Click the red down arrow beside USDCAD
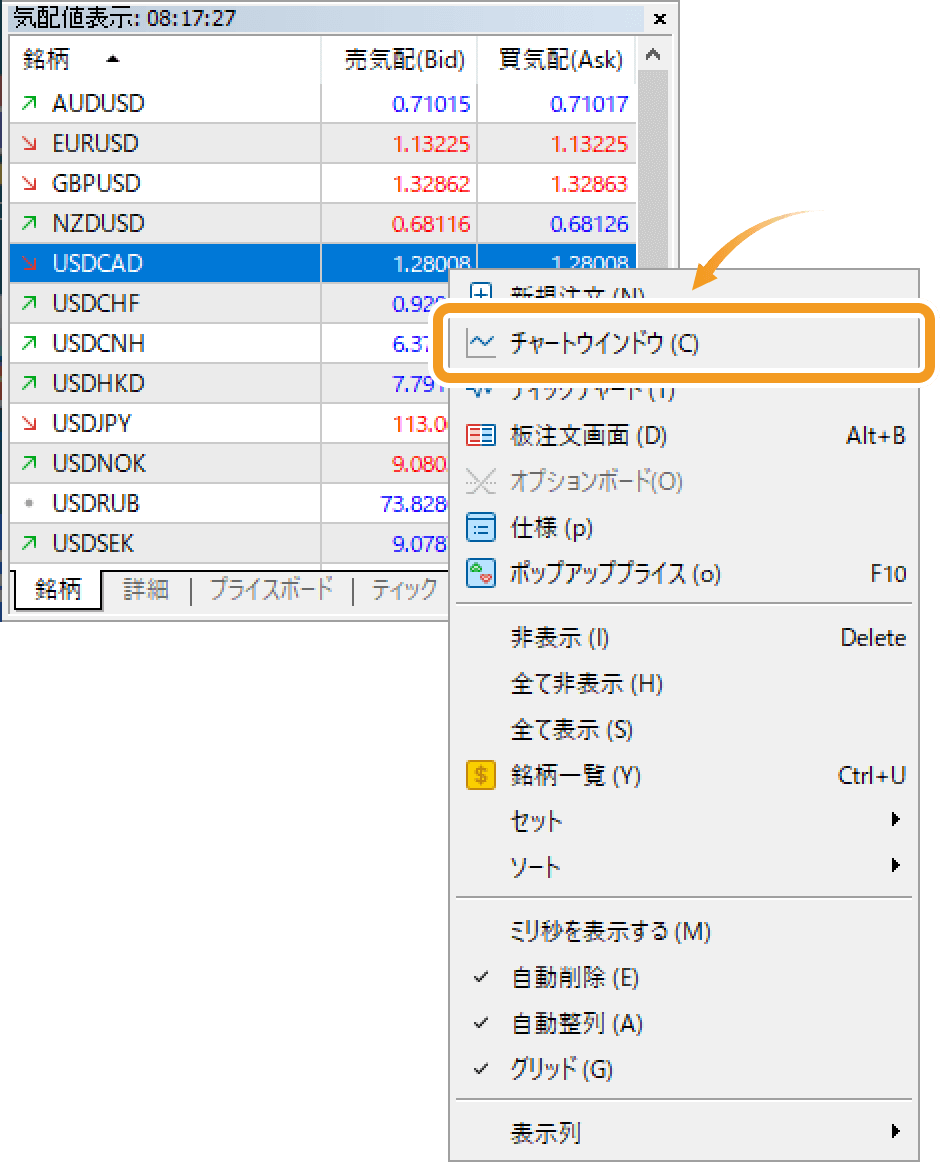 tap(30, 263)
